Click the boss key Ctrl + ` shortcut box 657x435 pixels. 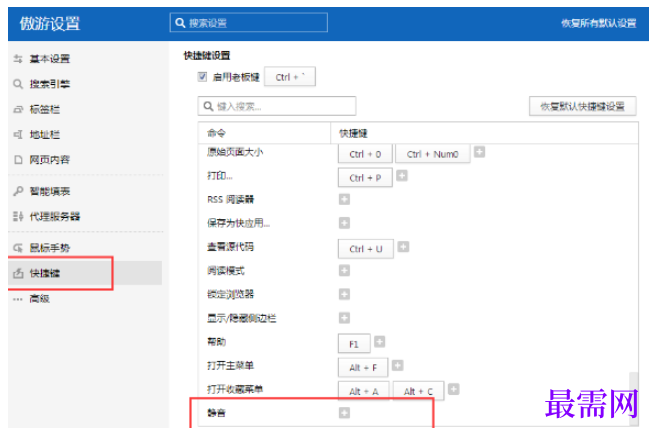(290, 77)
